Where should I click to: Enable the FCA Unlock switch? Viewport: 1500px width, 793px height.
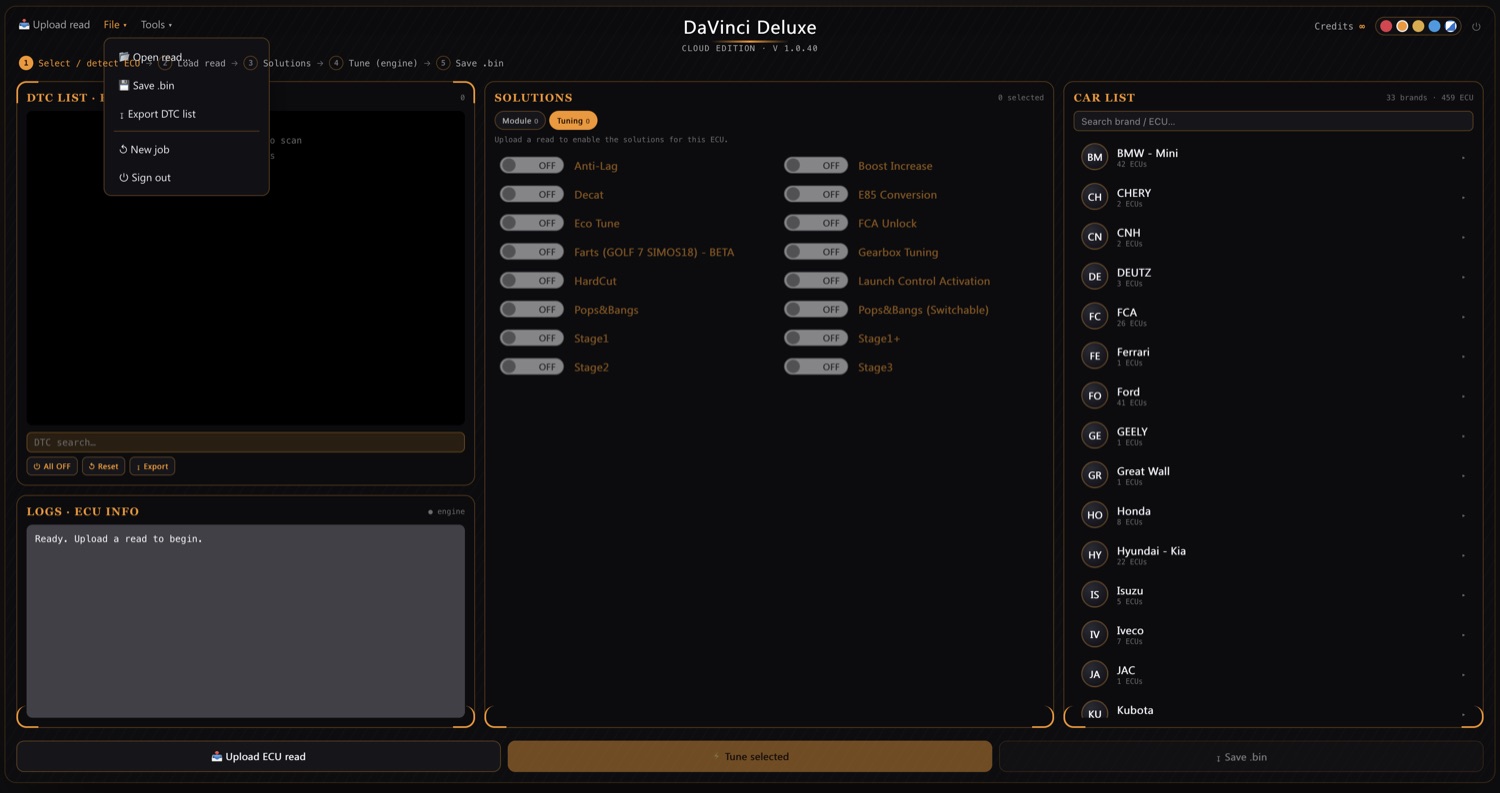click(x=816, y=223)
